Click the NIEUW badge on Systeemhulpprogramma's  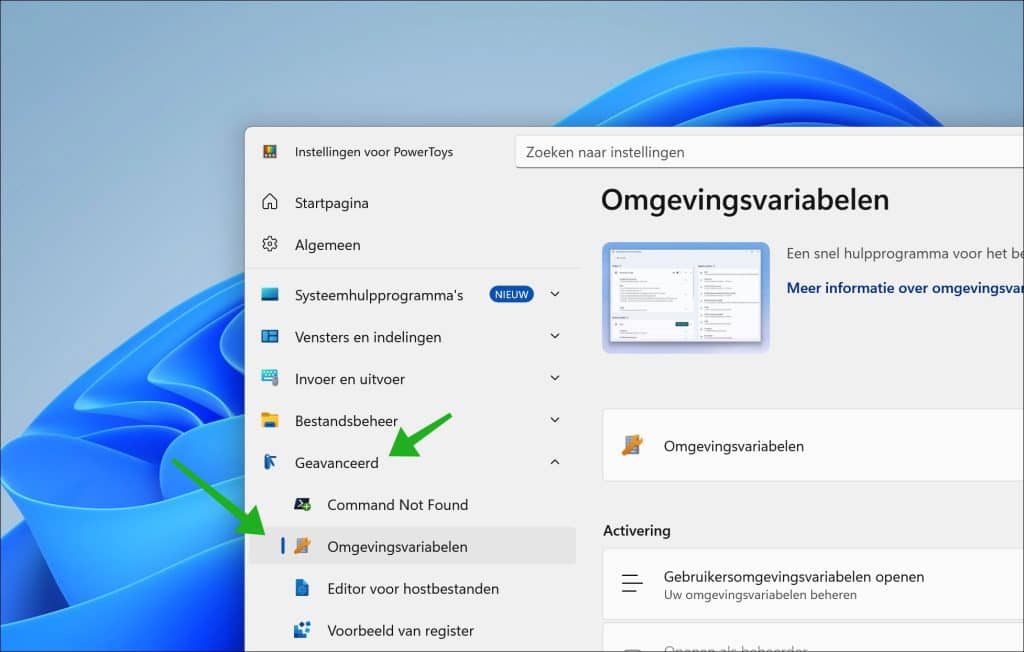[511, 295]
